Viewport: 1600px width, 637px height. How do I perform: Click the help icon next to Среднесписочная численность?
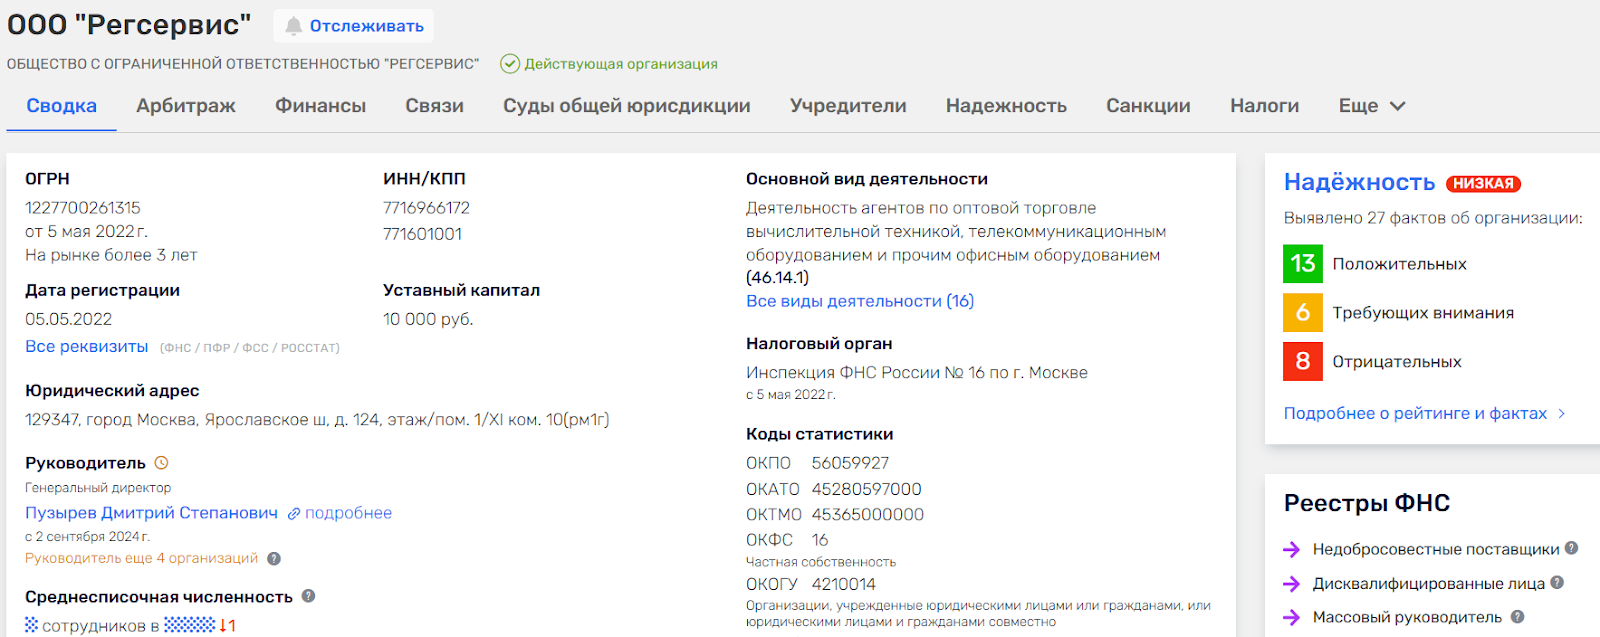[x=308, y=596]
